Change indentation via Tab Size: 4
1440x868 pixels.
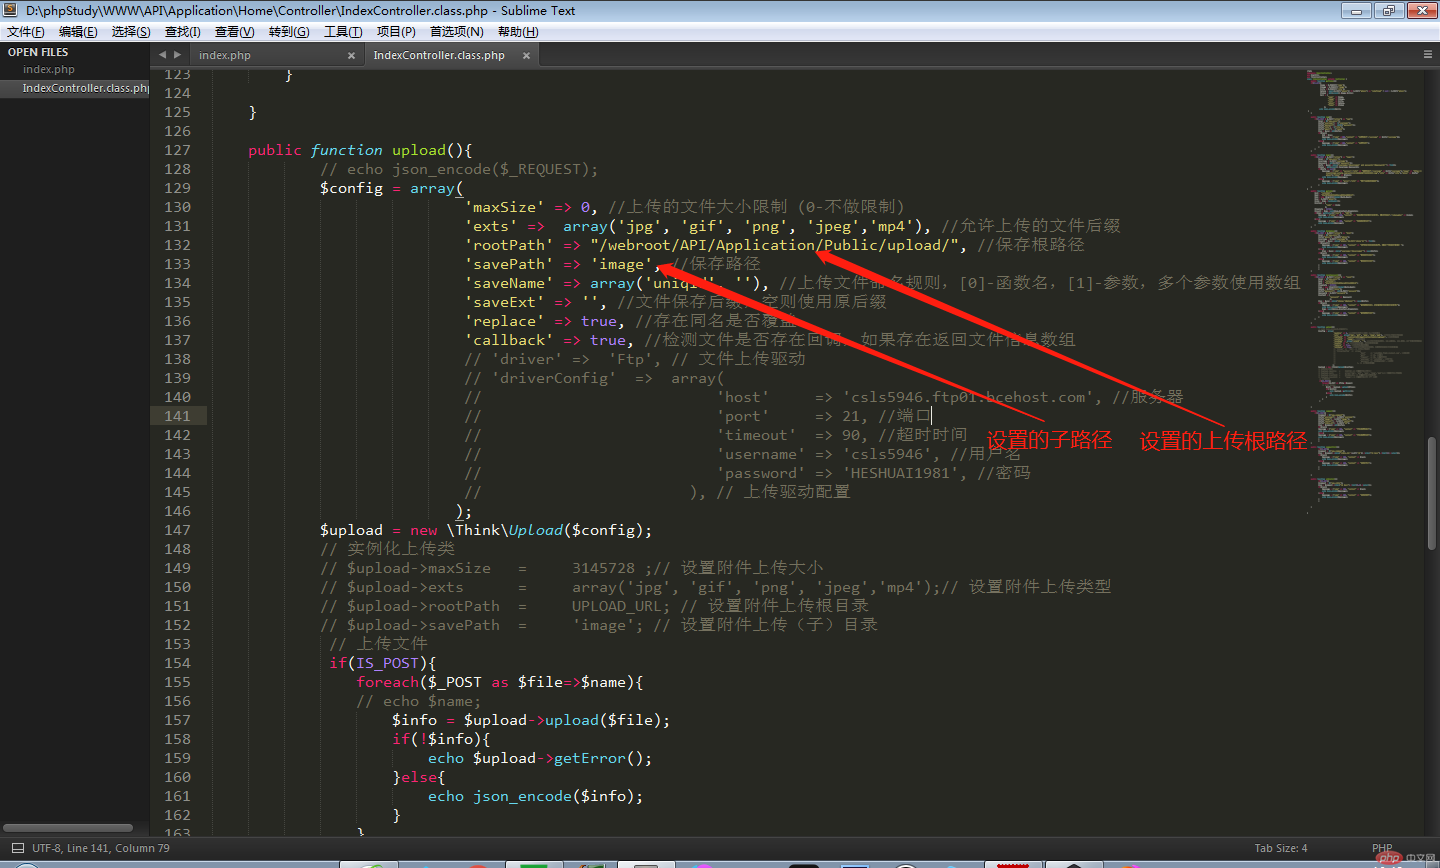click(x=1281, y=848)
